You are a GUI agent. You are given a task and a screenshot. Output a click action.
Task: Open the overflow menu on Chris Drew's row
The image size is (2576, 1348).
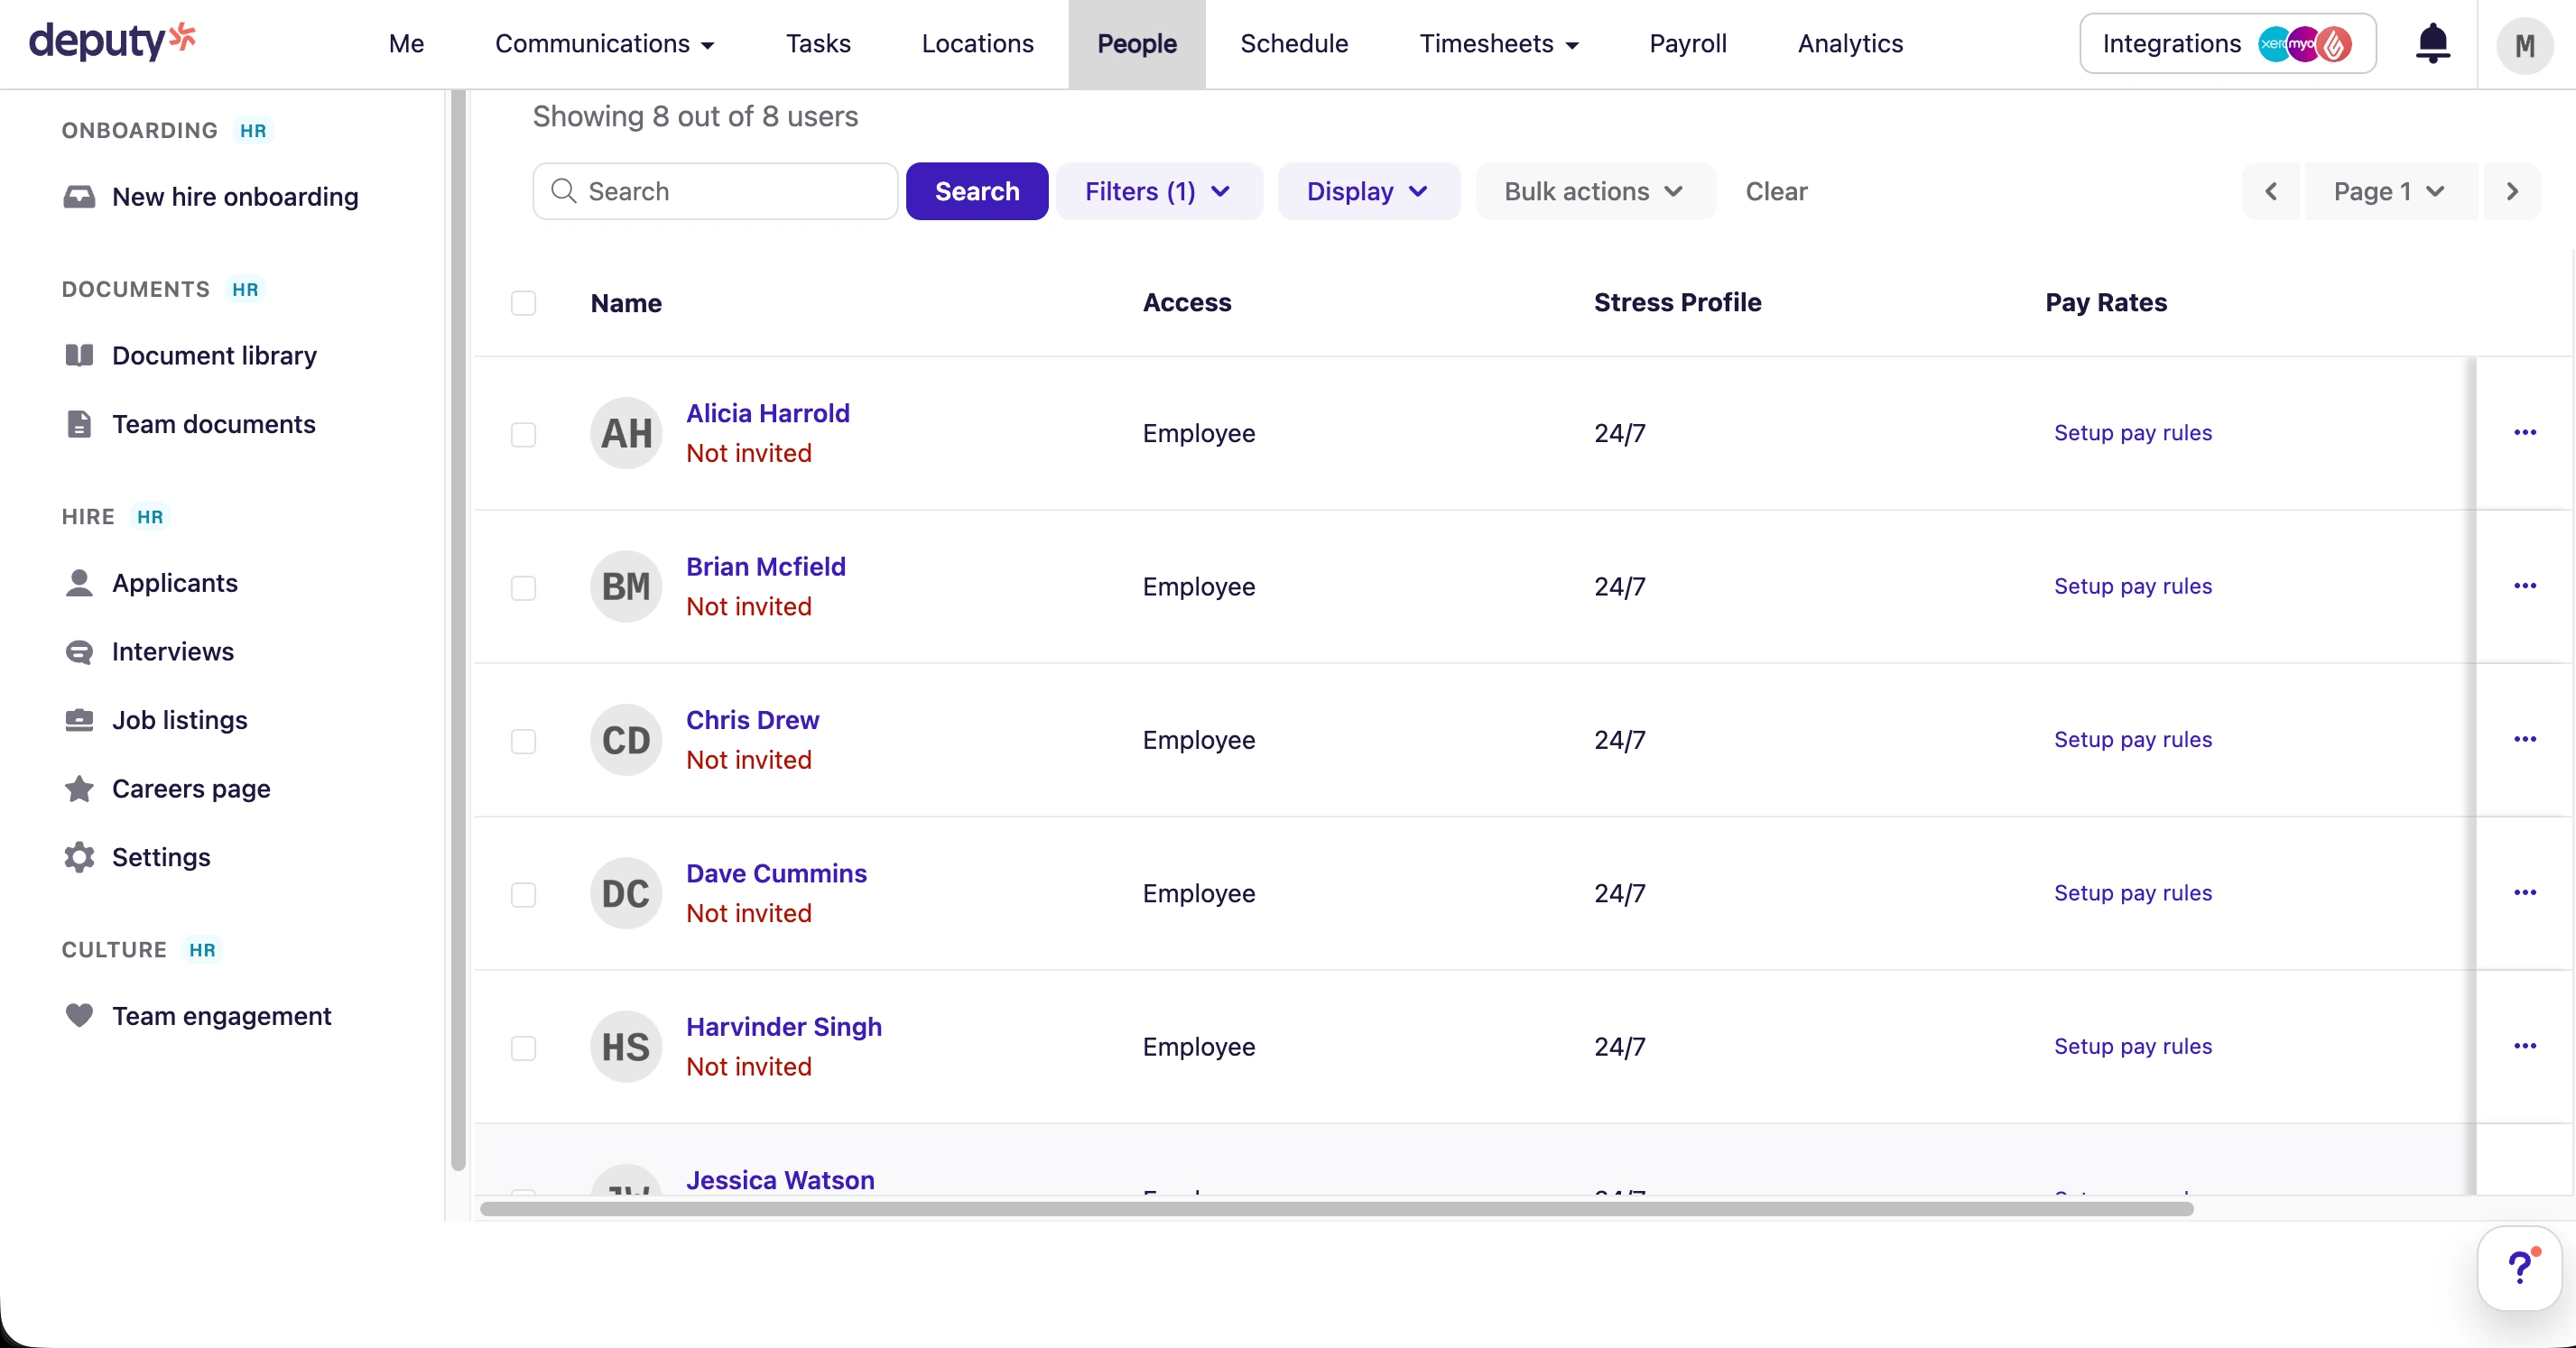pos(2526,740)
